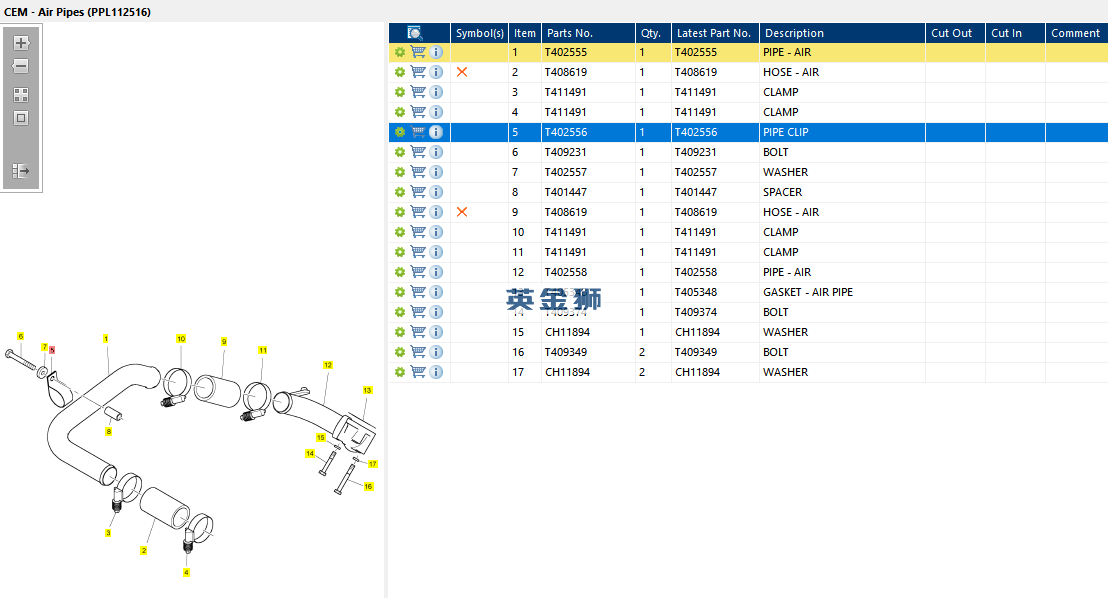Open info for item 6 BOLT

(x=436, y=152)
